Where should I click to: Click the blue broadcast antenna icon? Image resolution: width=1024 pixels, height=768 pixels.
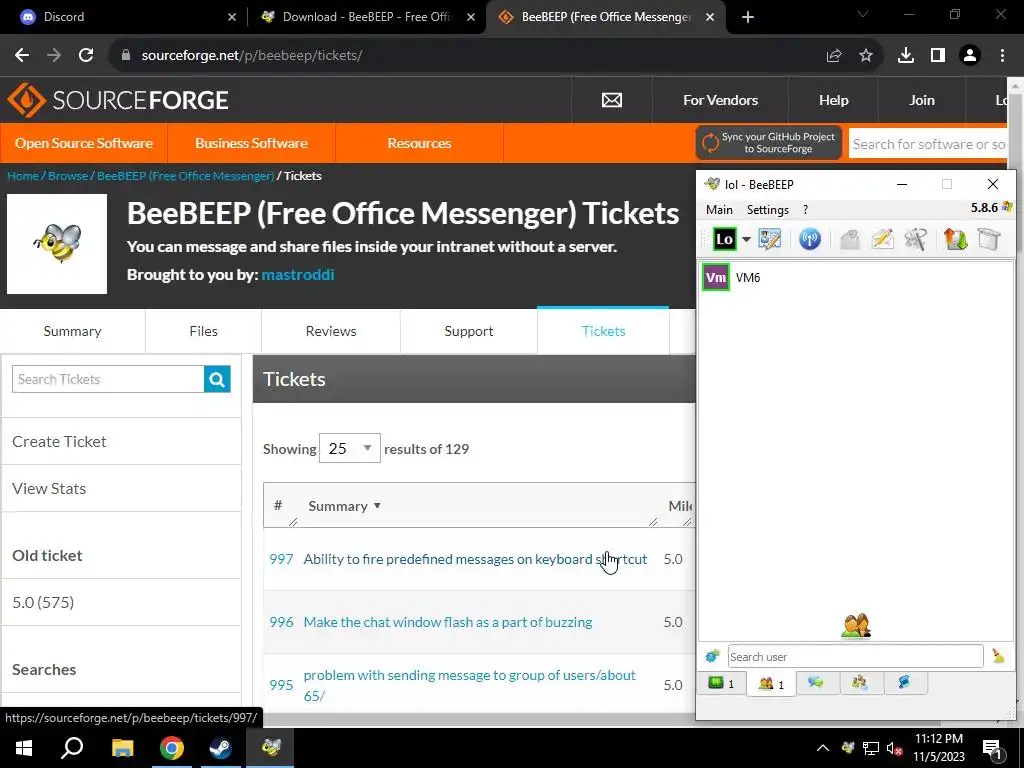(x=810, y=239)
